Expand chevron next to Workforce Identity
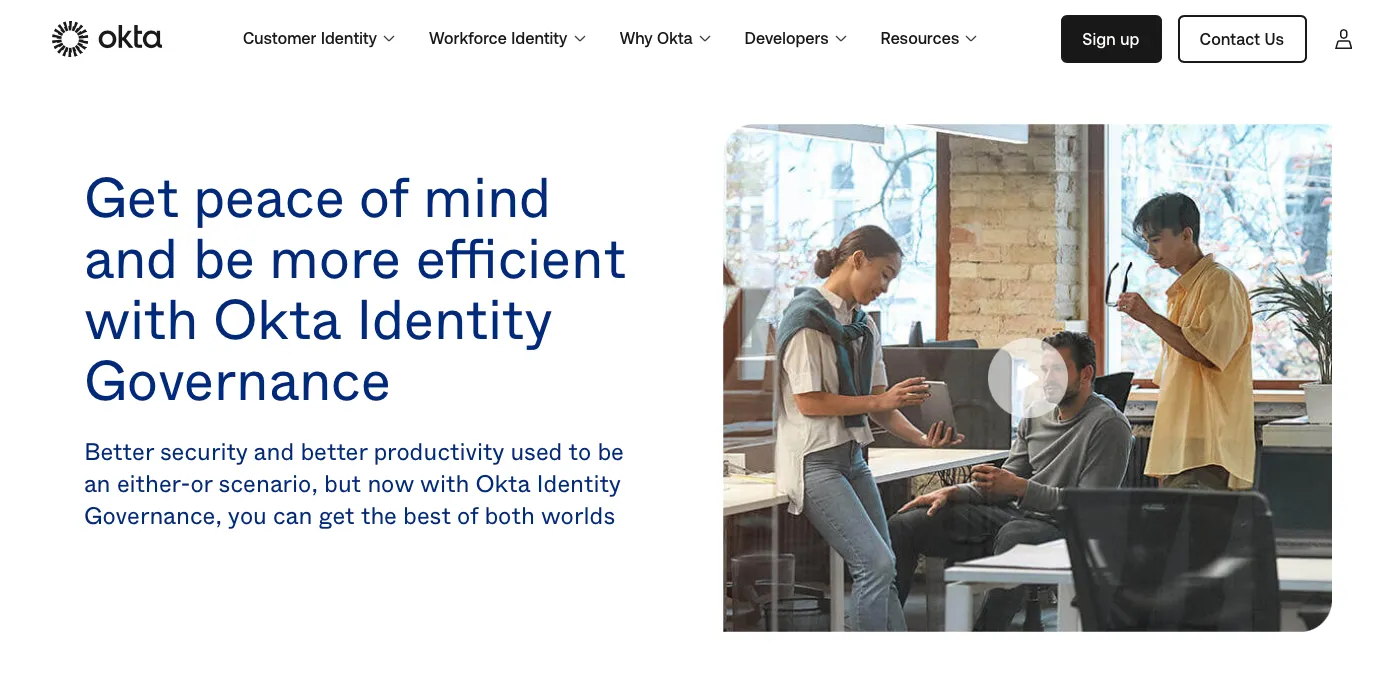The height and width of the screenshot is (678, 1398). click(580, 39)
